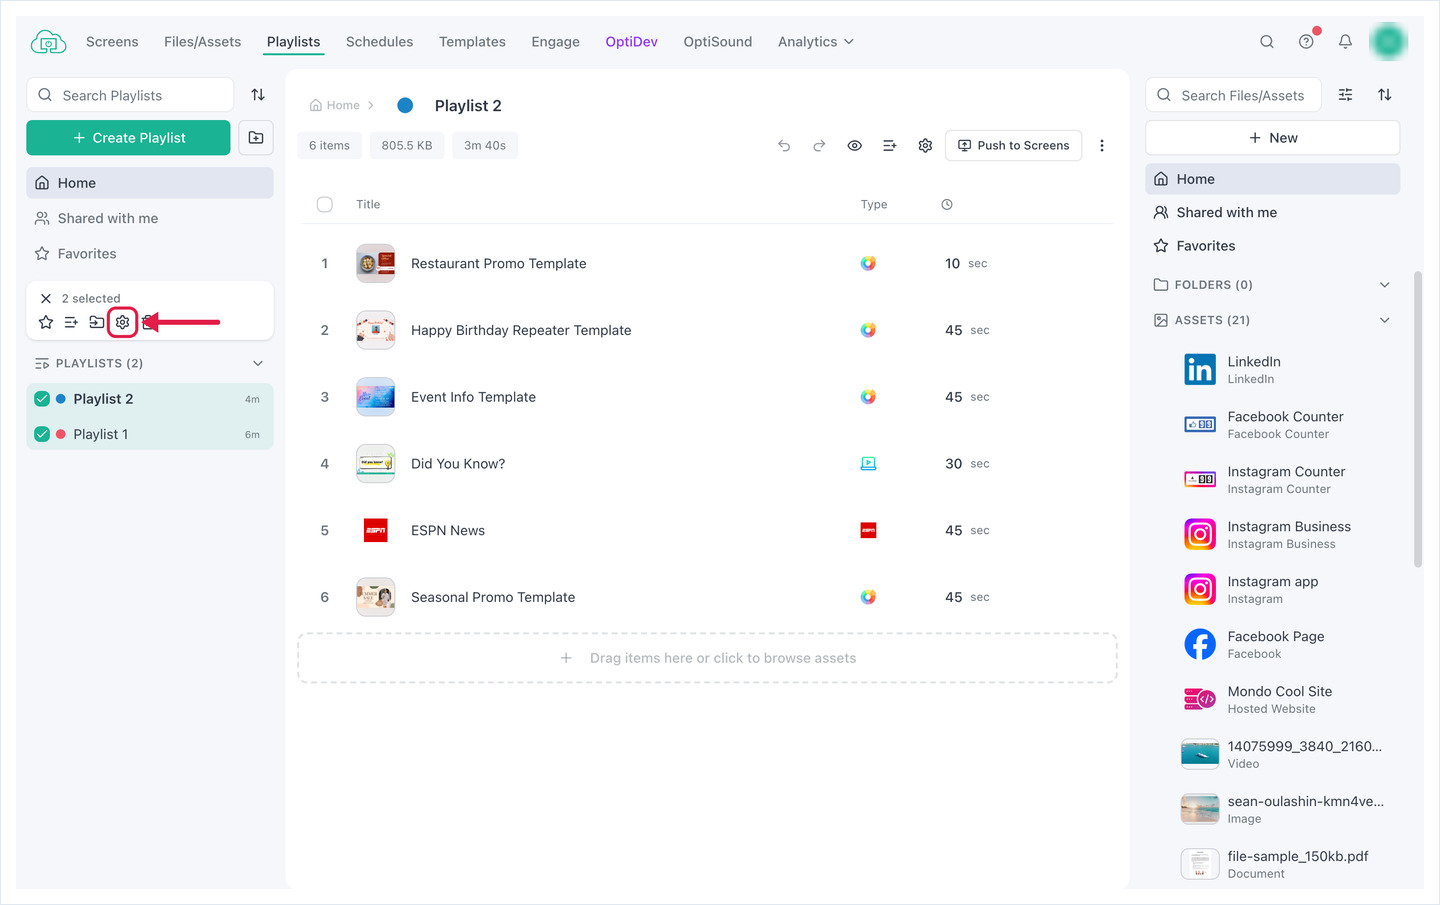Click the drag items here drop zone
This screenshot has height=905, width=1440.
pyautogui.click(x=707, y=658)
